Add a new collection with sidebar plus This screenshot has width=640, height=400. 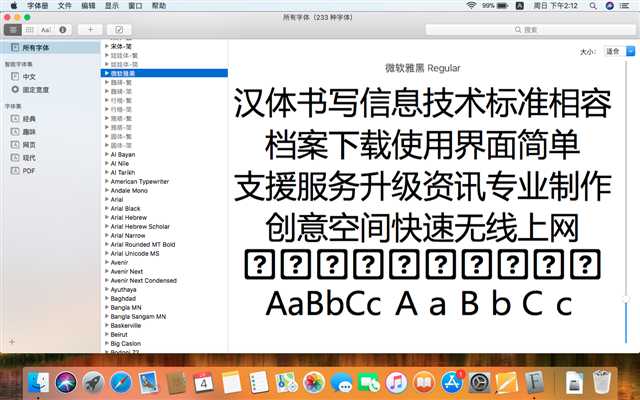point(12,342)
